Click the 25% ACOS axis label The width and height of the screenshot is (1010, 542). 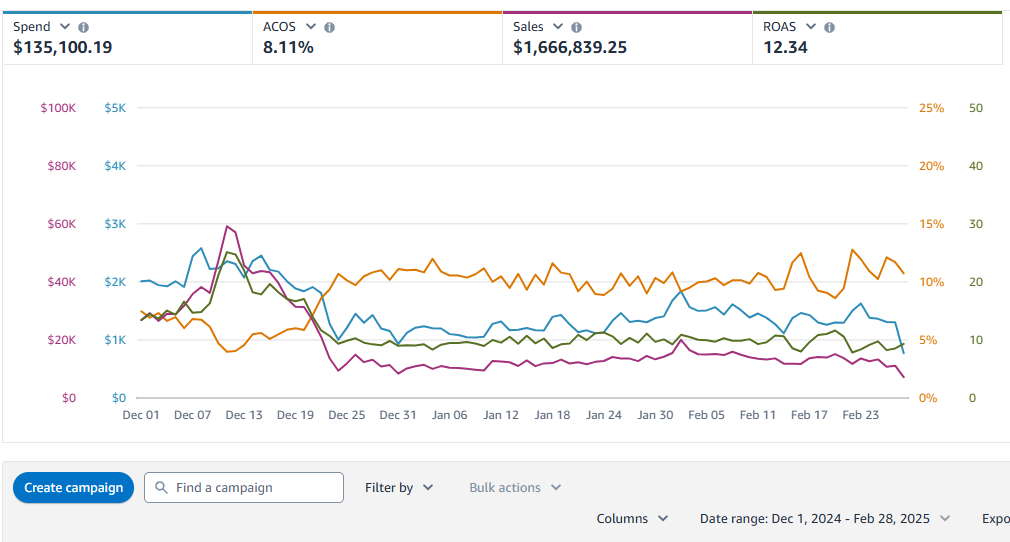point(931,108)
